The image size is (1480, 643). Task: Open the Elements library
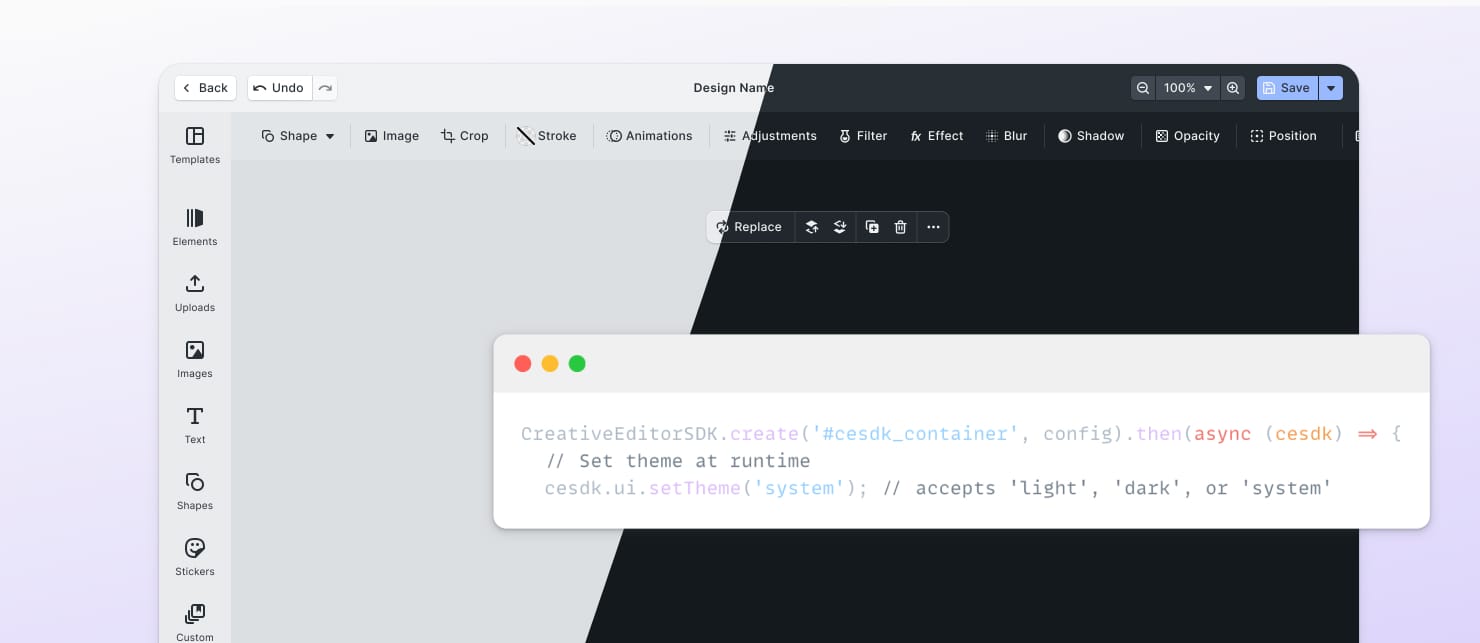195,227
